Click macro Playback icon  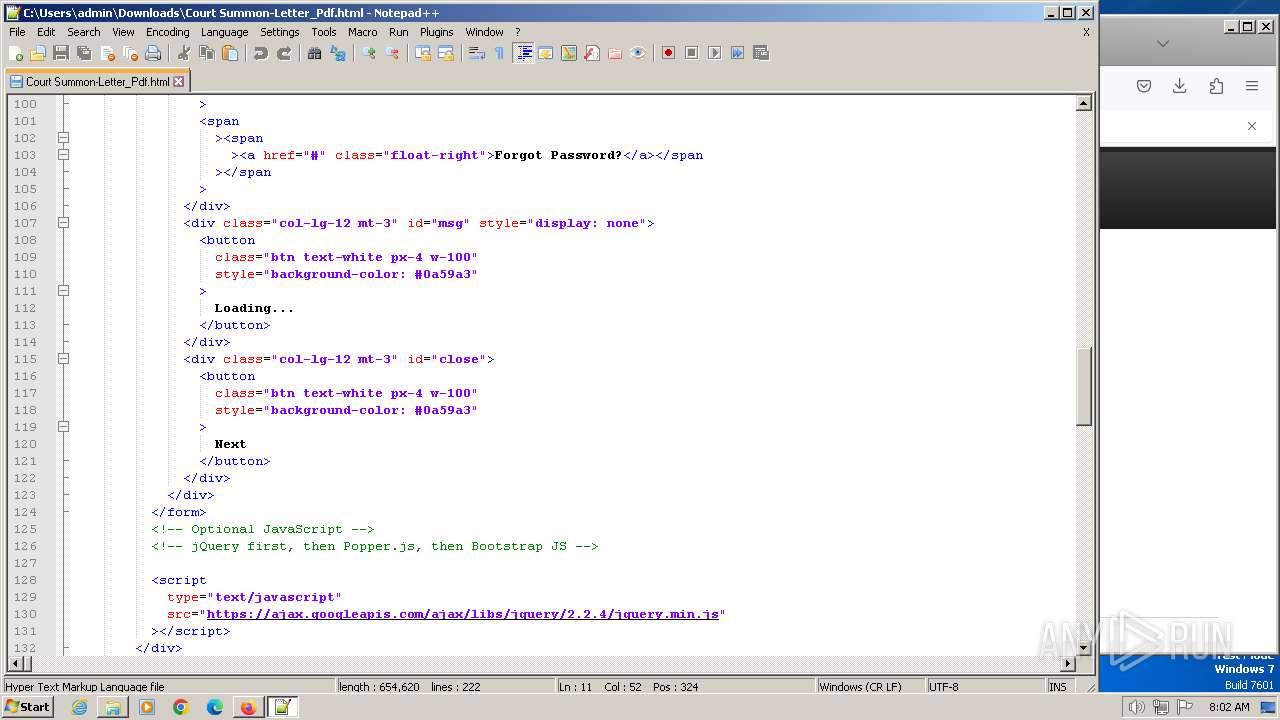pos(714,53)
